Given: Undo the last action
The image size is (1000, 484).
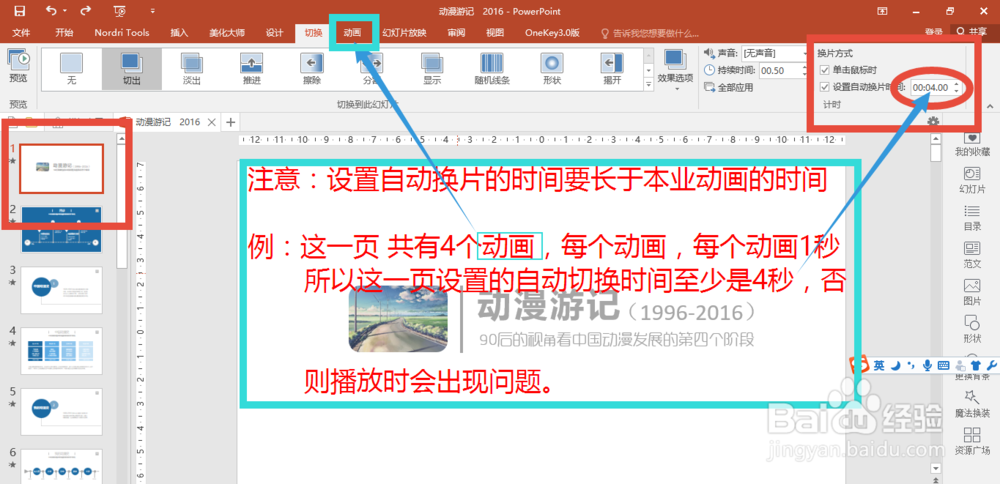Looking at the screenshot, I should pos(52,11).
